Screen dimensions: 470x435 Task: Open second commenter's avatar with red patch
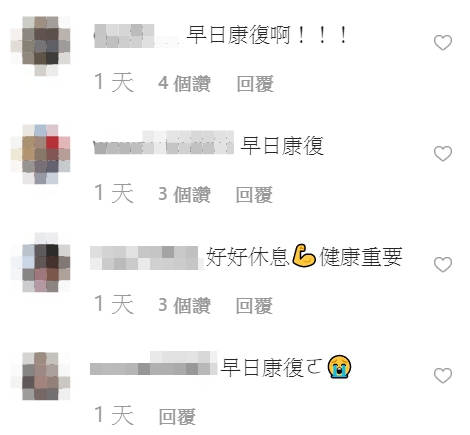pyautogui.click(x=40, y=154)
